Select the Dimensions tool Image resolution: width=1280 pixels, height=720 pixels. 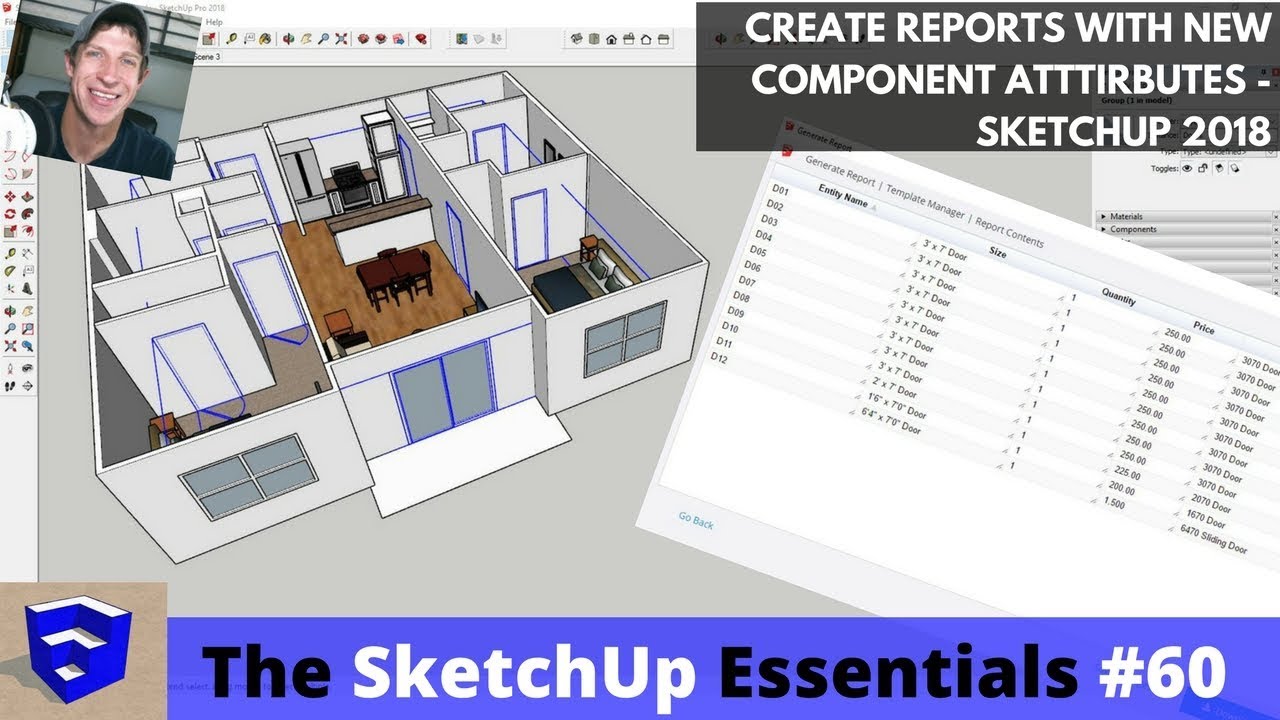coord(27,254)
